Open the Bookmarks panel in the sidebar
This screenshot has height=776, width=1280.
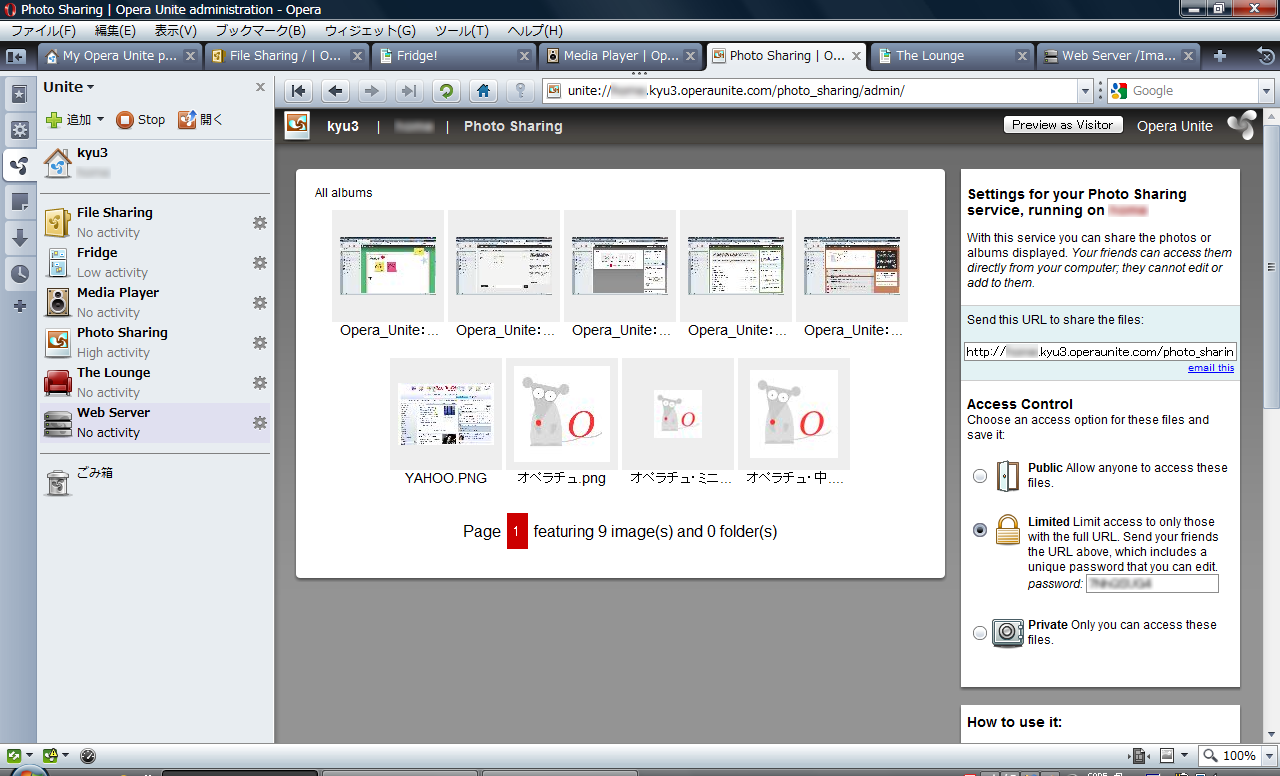pos(19,95)
